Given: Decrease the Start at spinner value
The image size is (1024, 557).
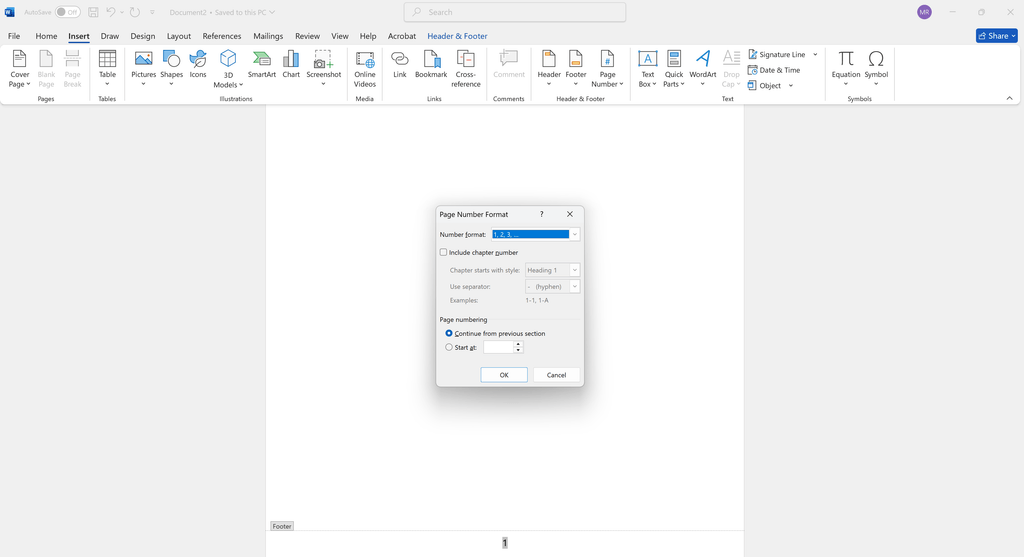Looking at the screenshot, I should pyautogui.click(x=519, y=351).
